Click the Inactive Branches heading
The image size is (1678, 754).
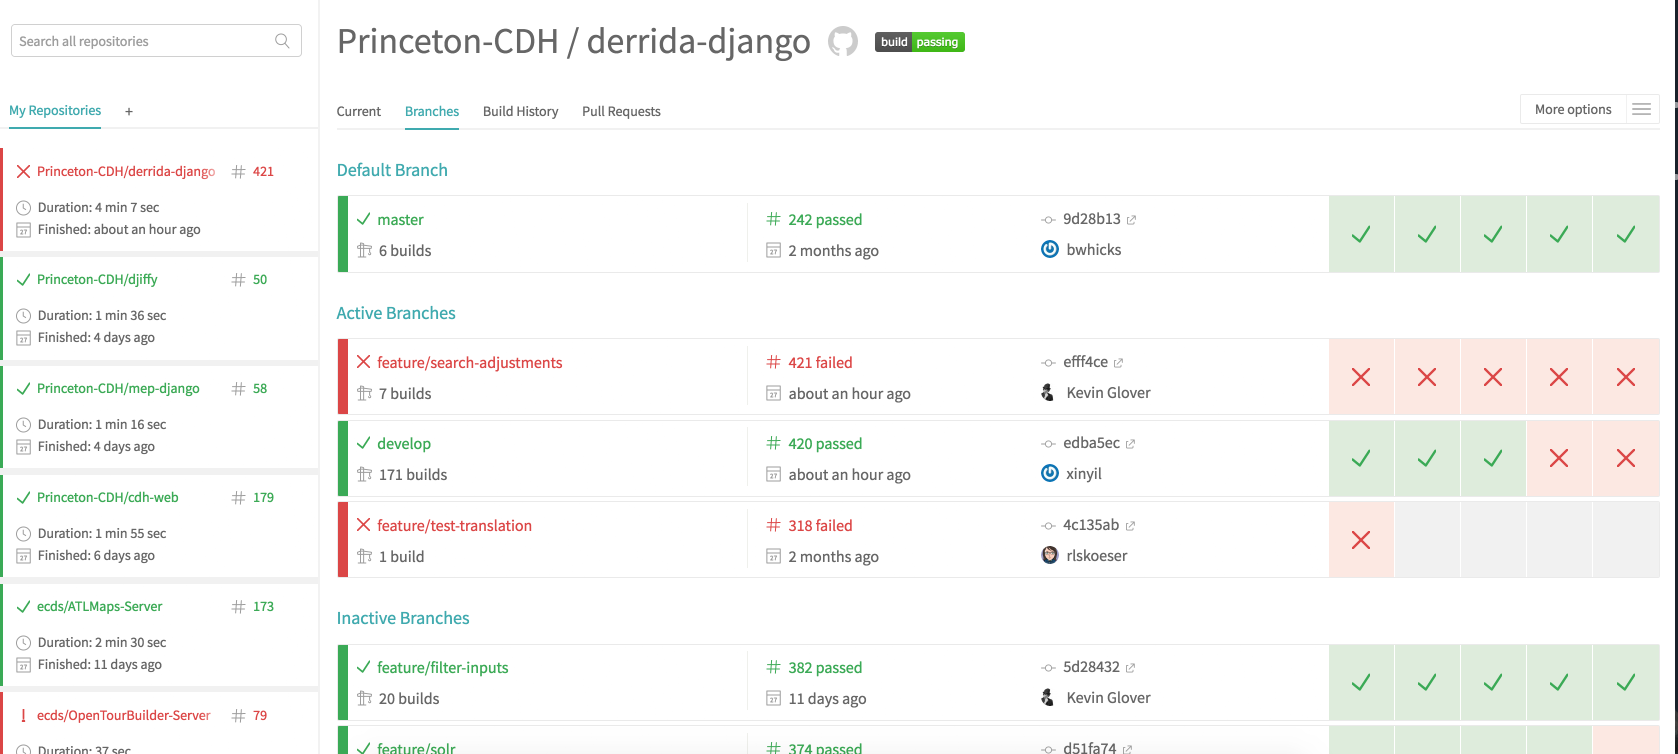pos(403,618)
